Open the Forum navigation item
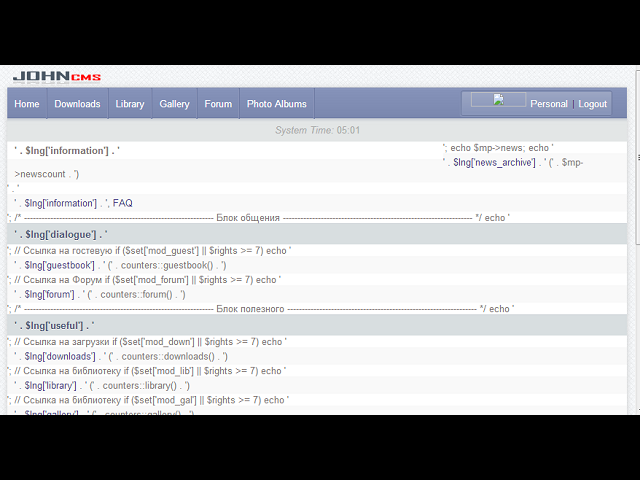 [218, 104]
